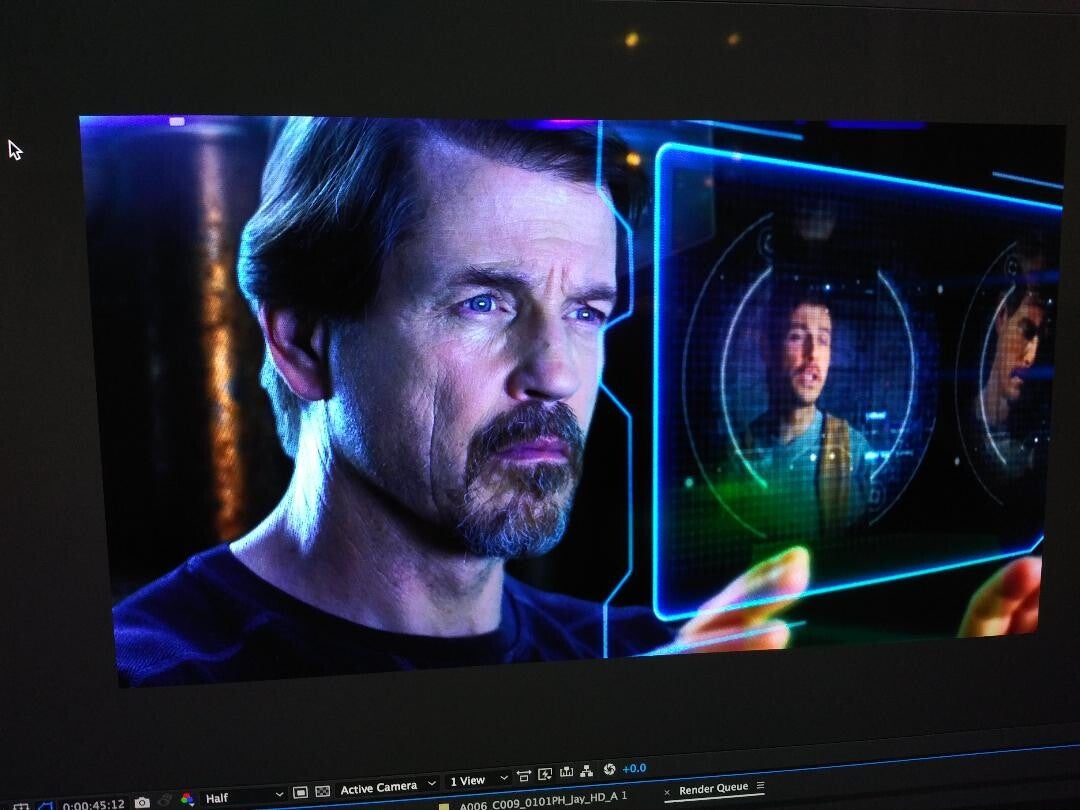
Task: Toggle the Region of Interest icon
Action: (x=300, y=793)
